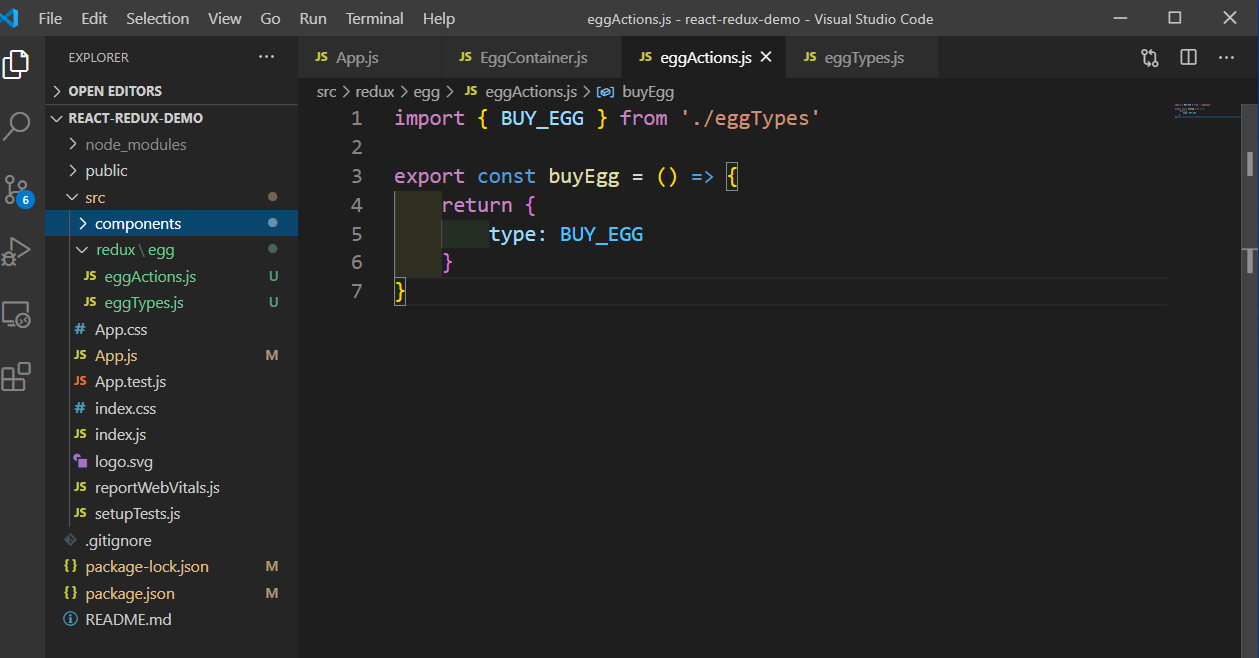Collapse the src folder
1259x658 pixels.
pos(172,197)
